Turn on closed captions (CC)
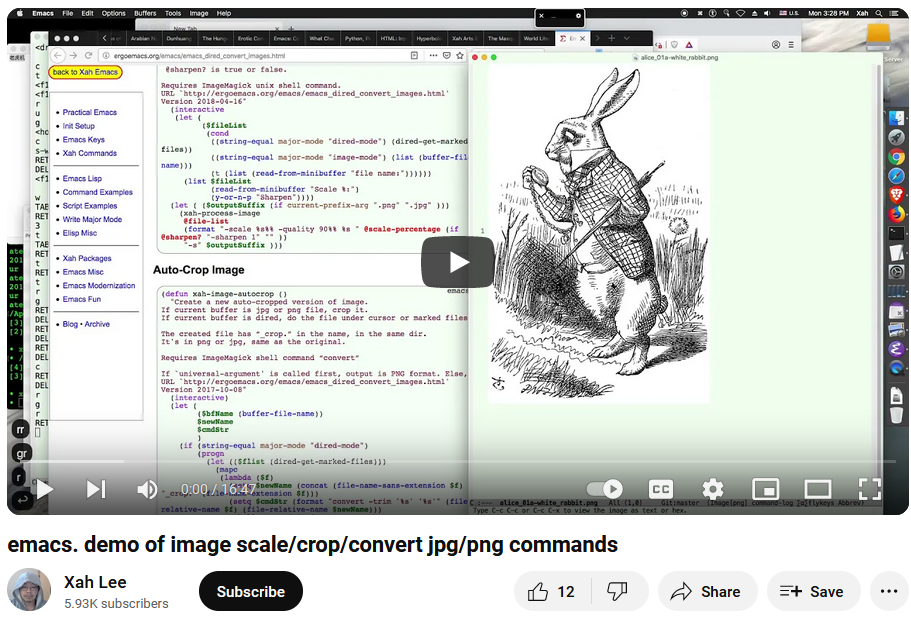Image resolution: width=911 pixels, height=625 pixels. click(x=661, y=489)
